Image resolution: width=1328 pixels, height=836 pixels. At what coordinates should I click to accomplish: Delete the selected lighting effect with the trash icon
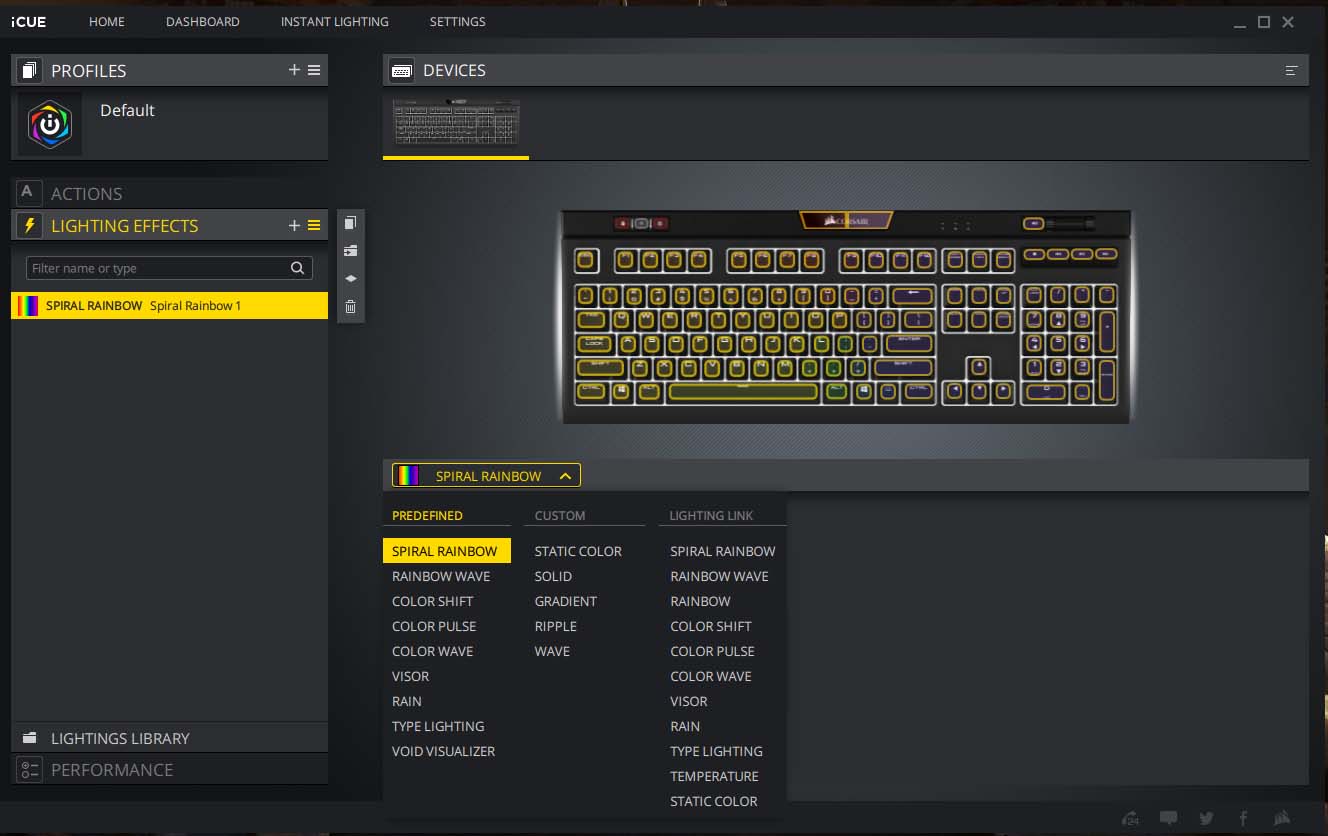(x=350, y=307)
